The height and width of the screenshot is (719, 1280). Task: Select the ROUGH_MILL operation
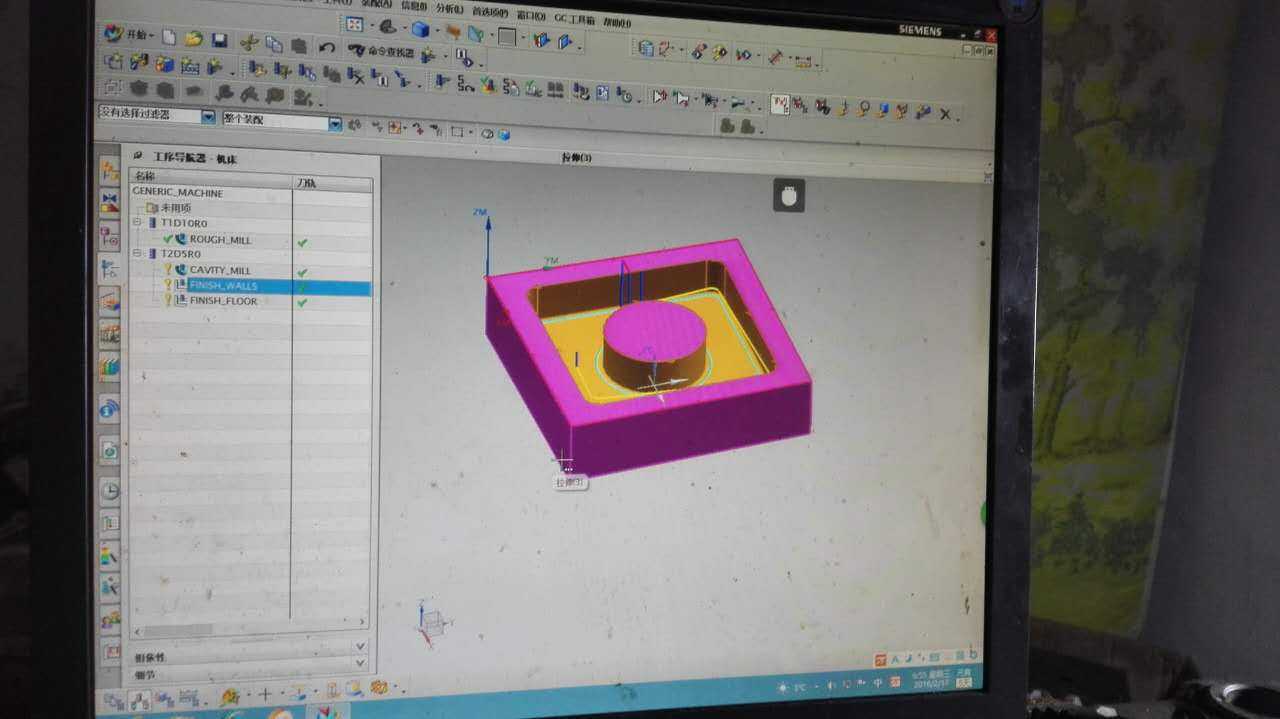[x=220, y=240]
